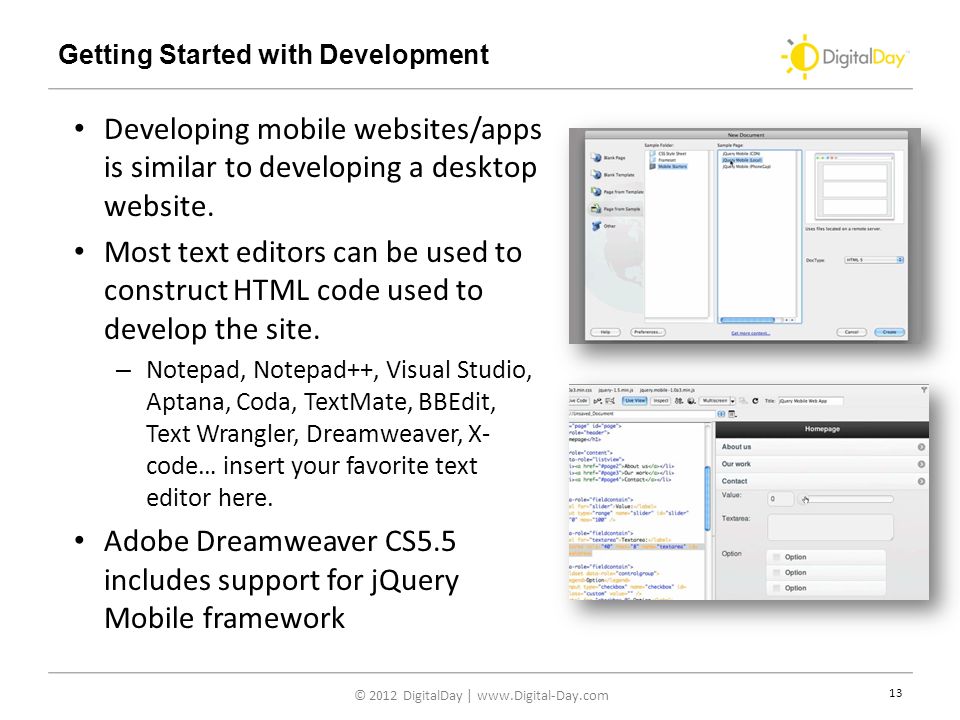Click the Unsaved_Document address field
The width and height of the screenshot is (960, 720).
(x=641, y=414)
